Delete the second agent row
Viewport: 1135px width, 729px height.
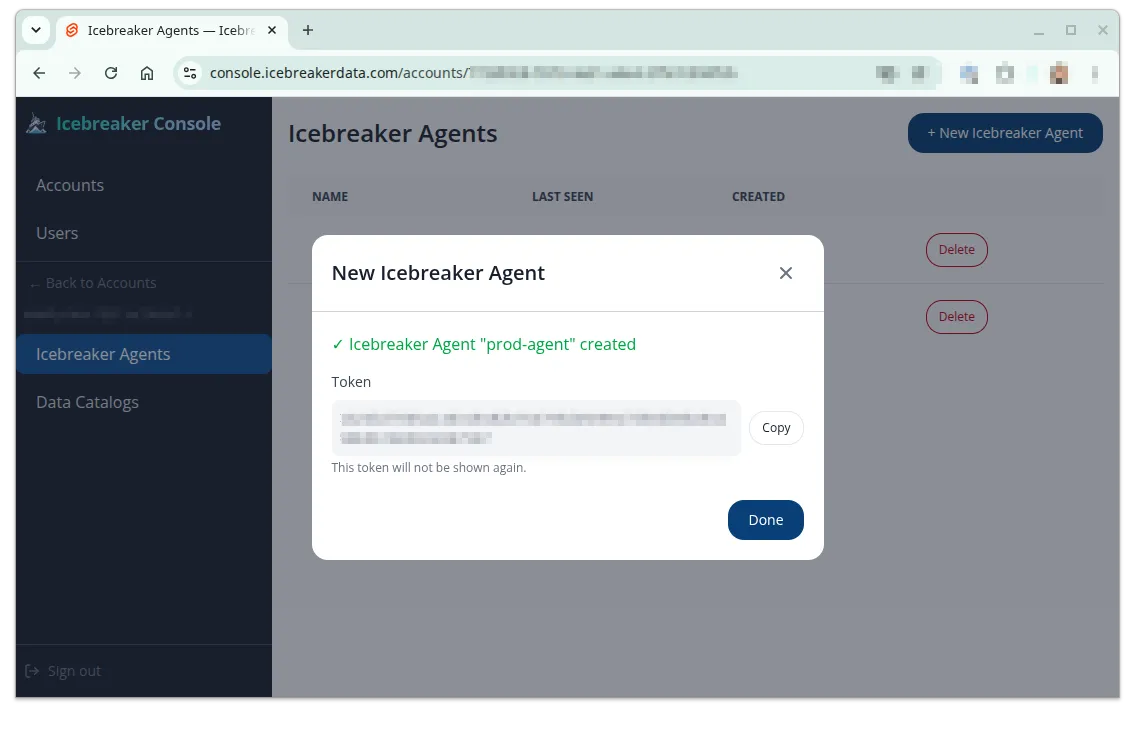click(x=956, y=317)
